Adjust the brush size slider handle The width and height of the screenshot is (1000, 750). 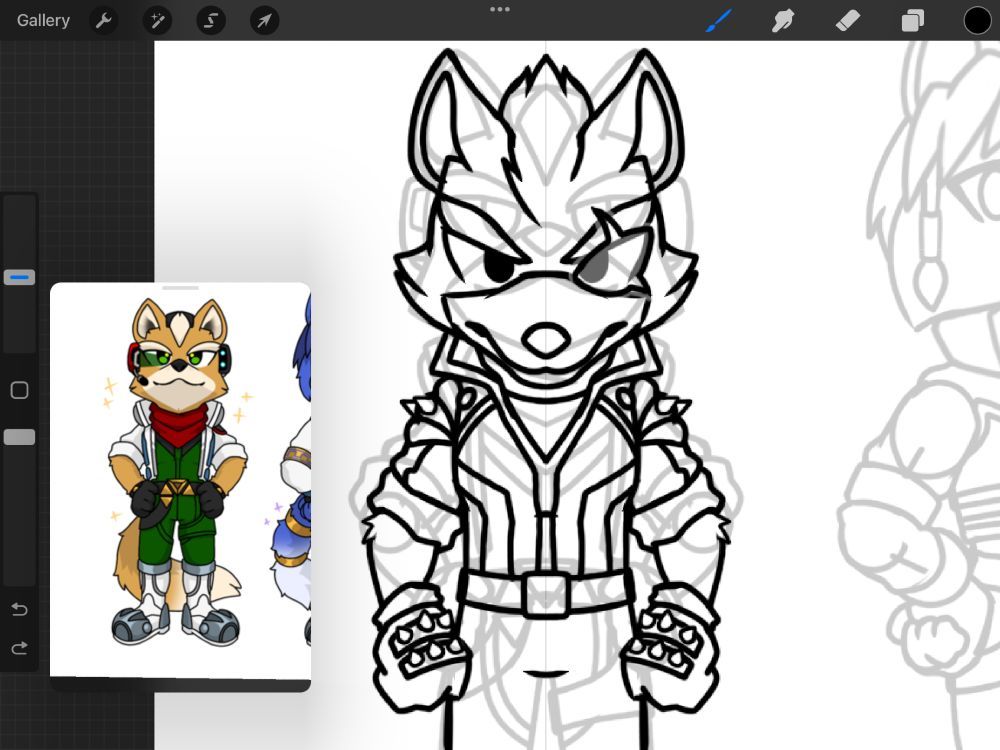coord(19,277)
